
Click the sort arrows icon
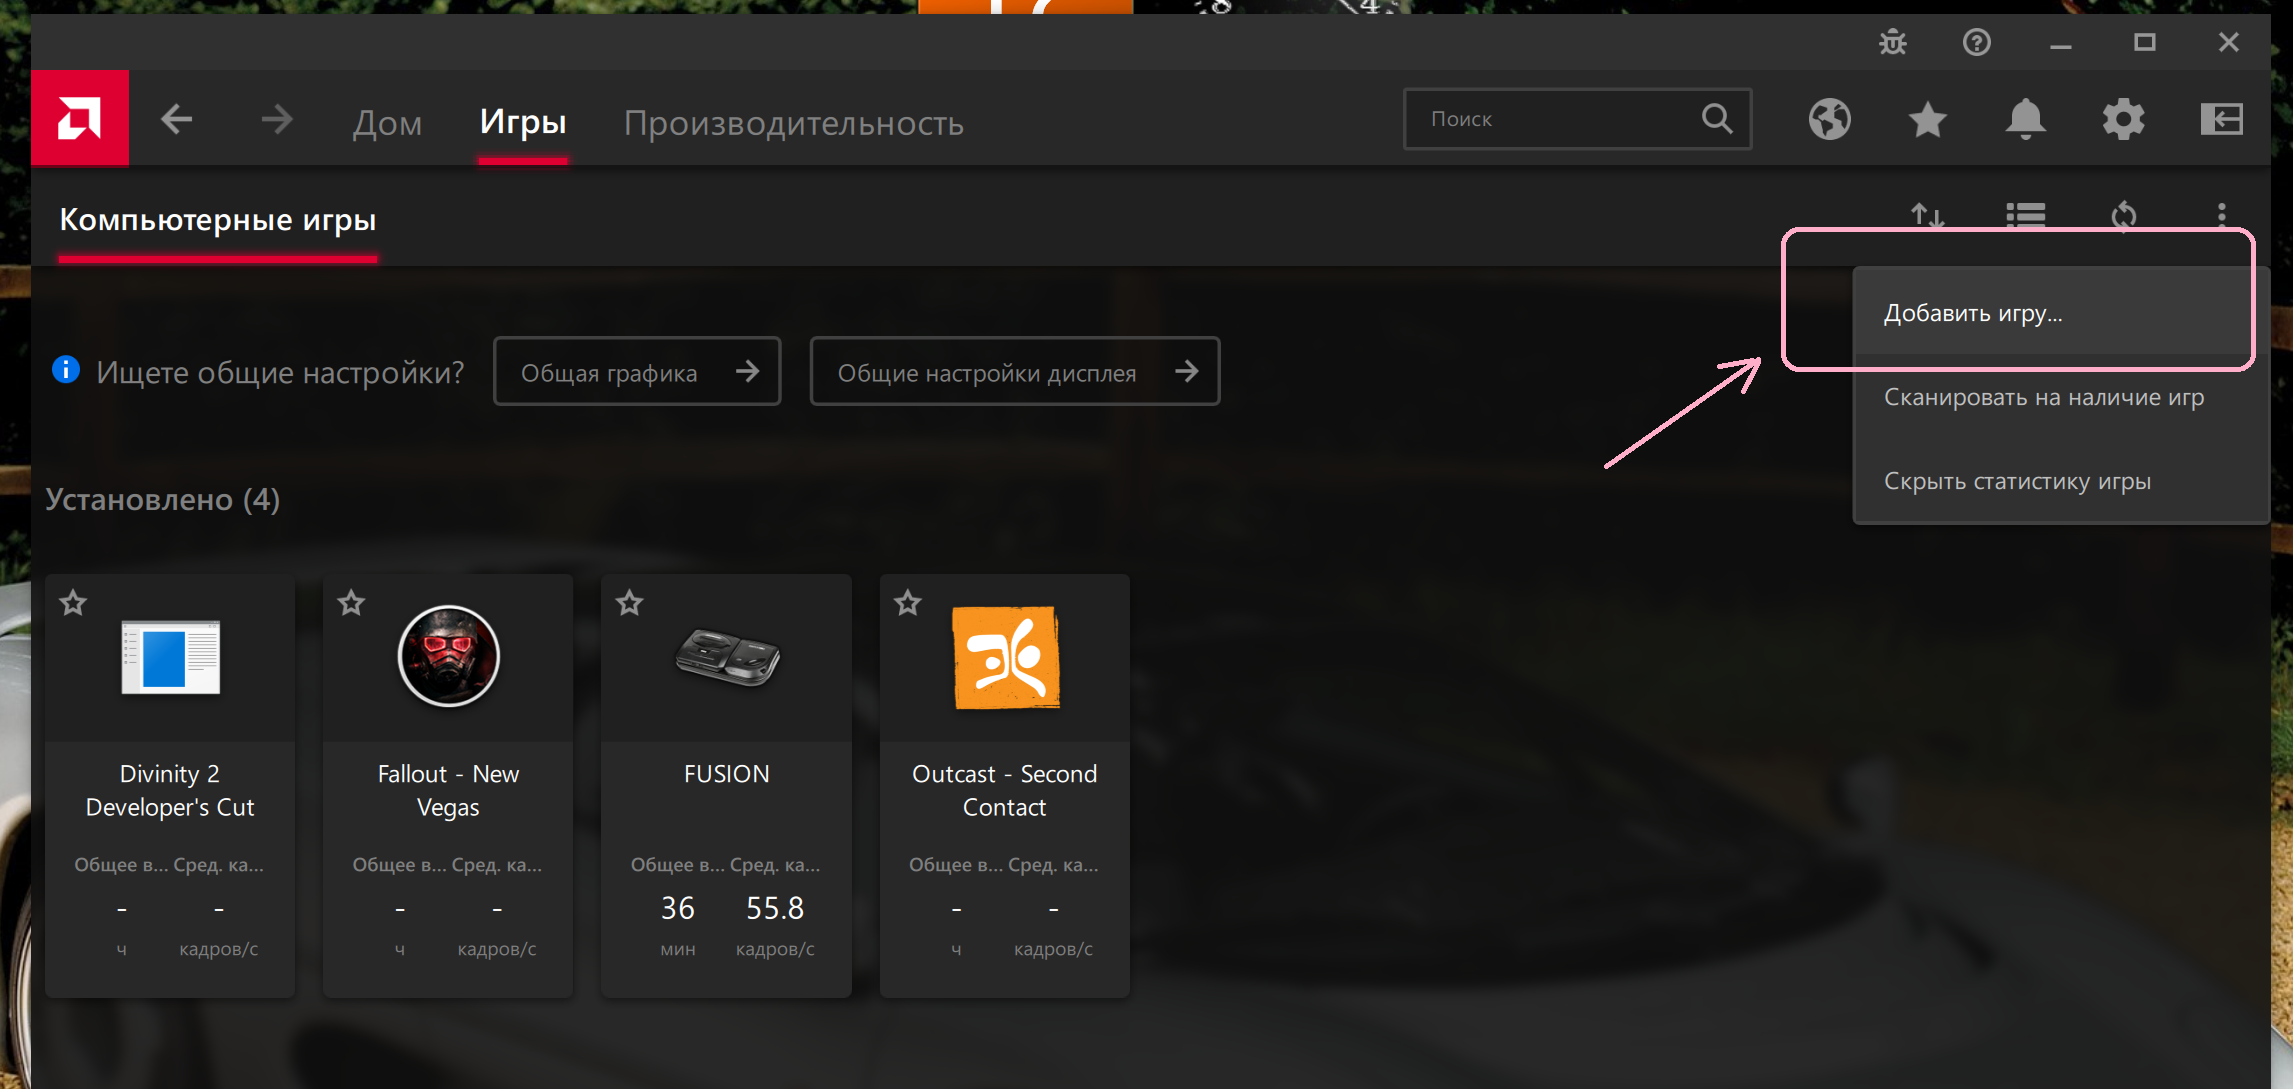pyautogui.click(x=1928, y=215)
